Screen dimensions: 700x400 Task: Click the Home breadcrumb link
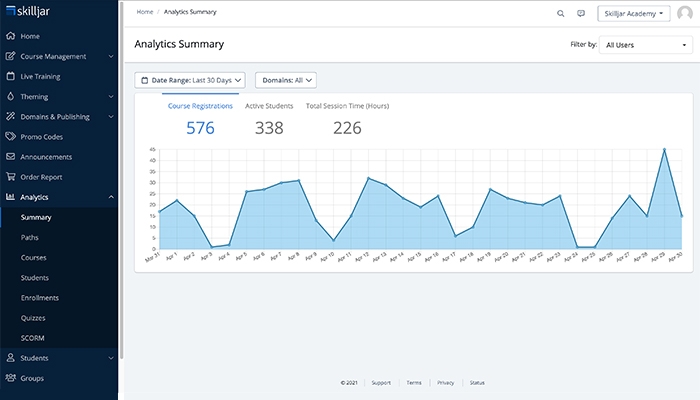(x=145, y=12)
